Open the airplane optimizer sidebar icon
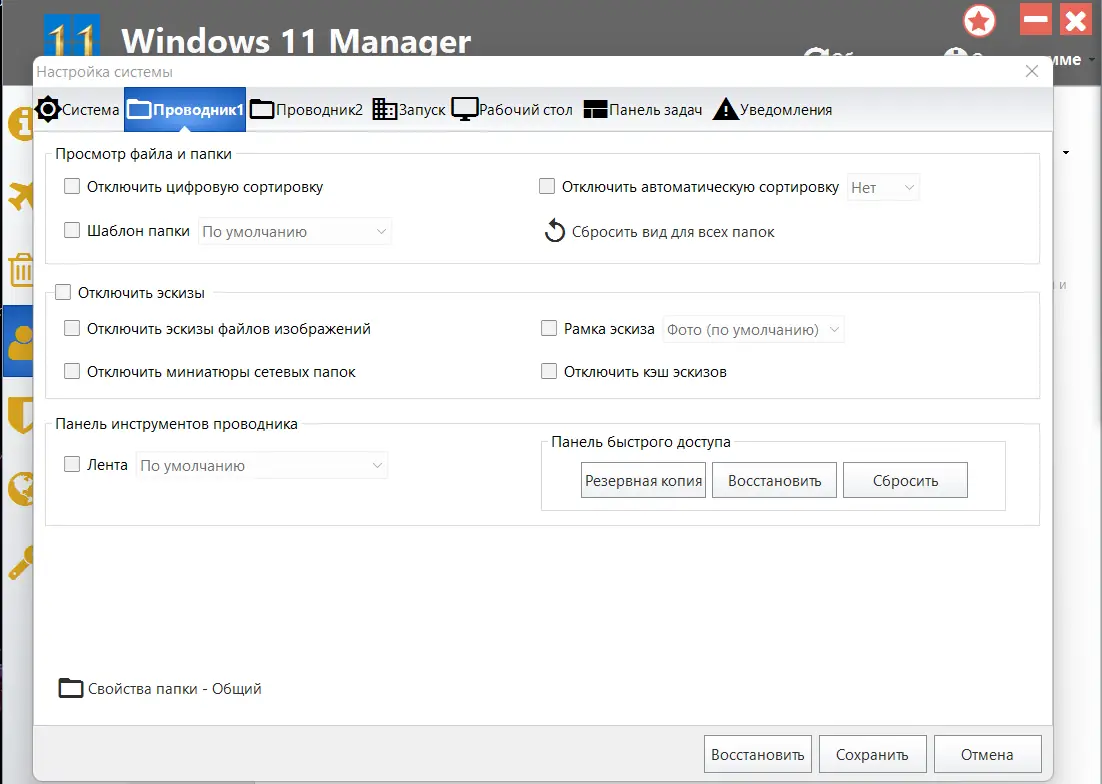 point(20,196)
